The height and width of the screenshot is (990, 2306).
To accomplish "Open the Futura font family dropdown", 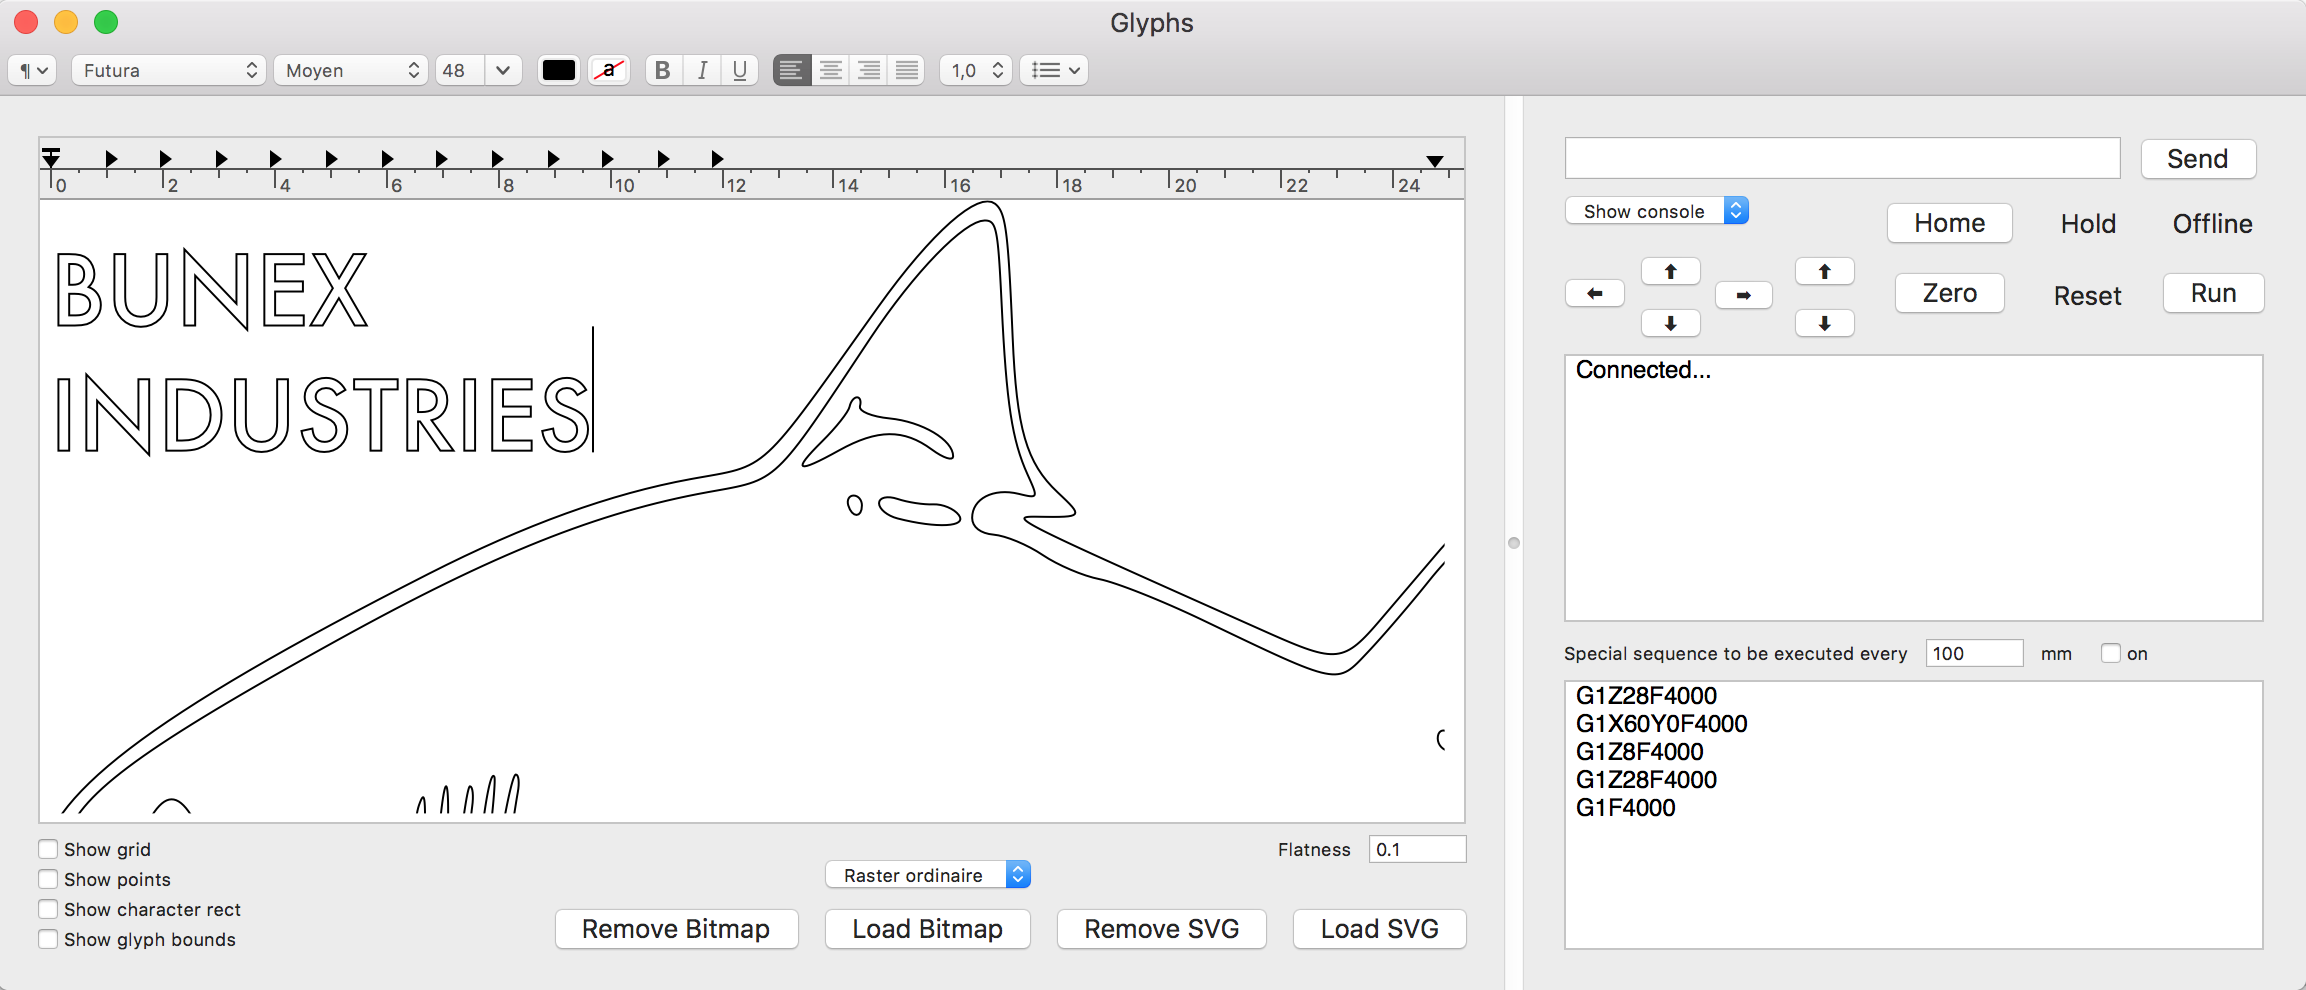I will coord(168,70).
